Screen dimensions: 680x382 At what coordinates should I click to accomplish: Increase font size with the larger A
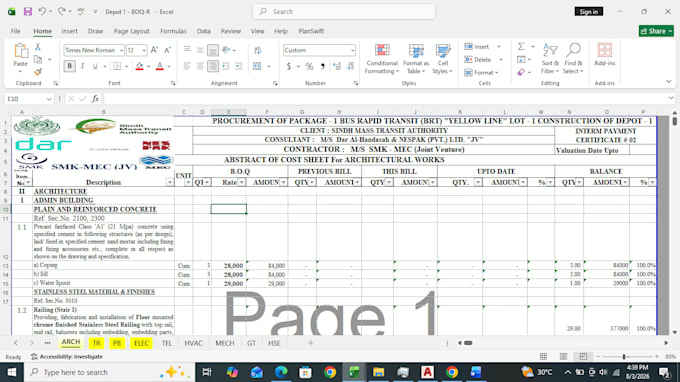click(x=154, y=50)
